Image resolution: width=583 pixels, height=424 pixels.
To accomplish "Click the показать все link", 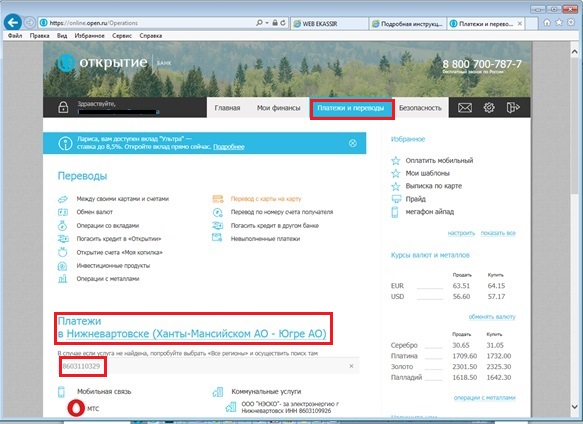I will (498, 233).
